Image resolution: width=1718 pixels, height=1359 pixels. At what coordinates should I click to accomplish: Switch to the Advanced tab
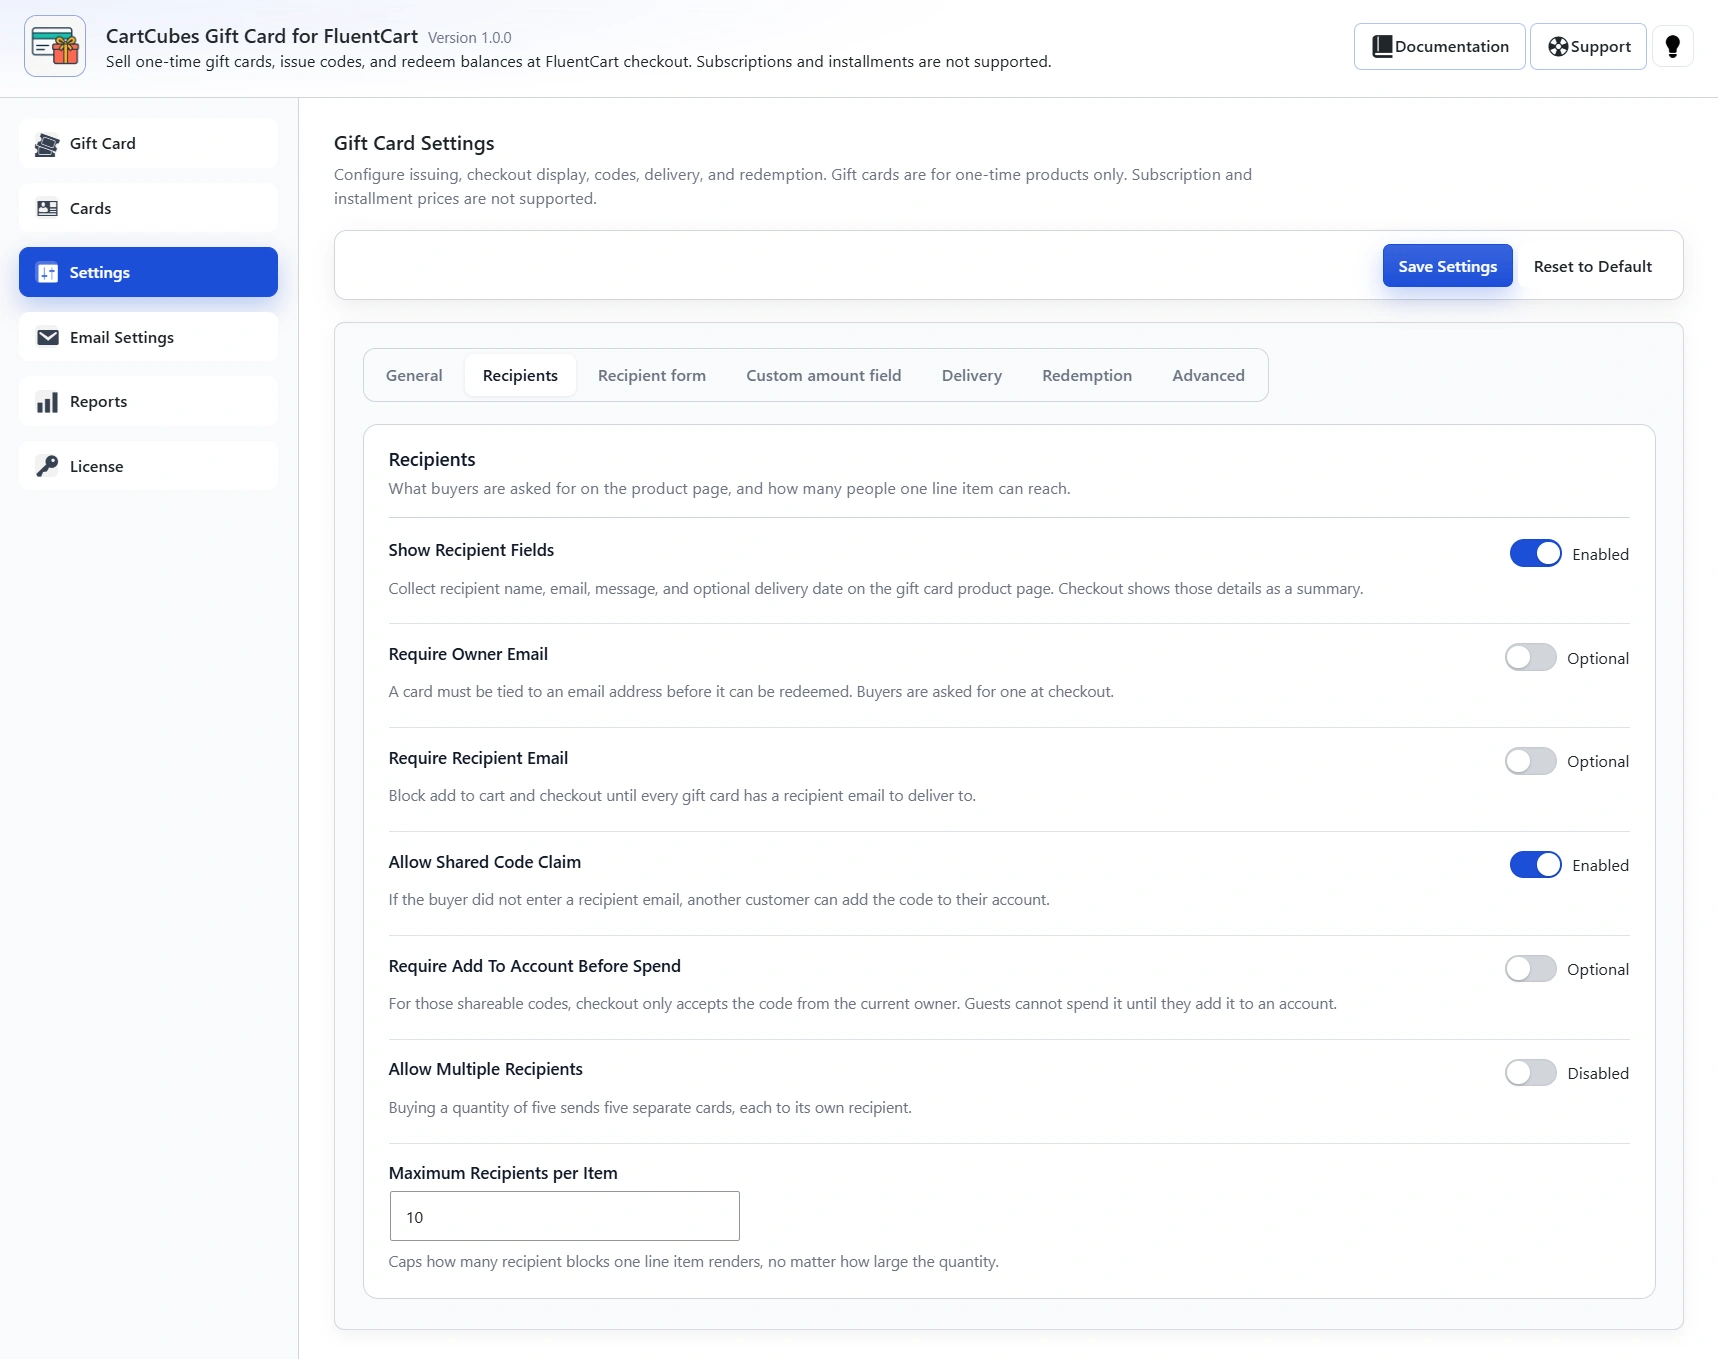[x=1209, y=375]
